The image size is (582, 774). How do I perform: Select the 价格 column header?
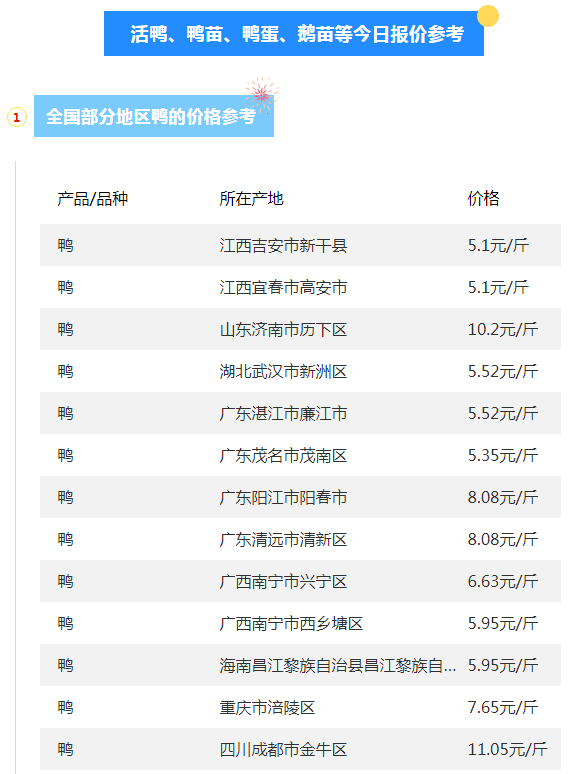(483, 199)
